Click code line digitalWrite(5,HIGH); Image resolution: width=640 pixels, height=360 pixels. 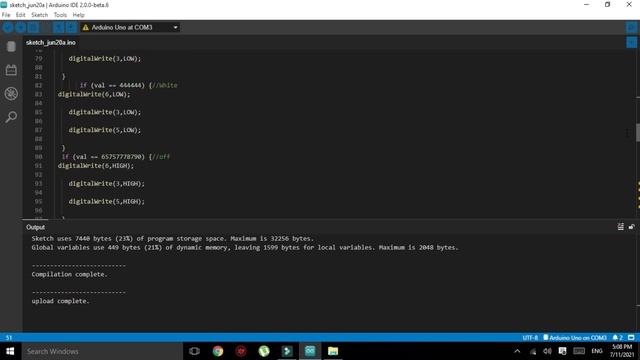[107, 201]
